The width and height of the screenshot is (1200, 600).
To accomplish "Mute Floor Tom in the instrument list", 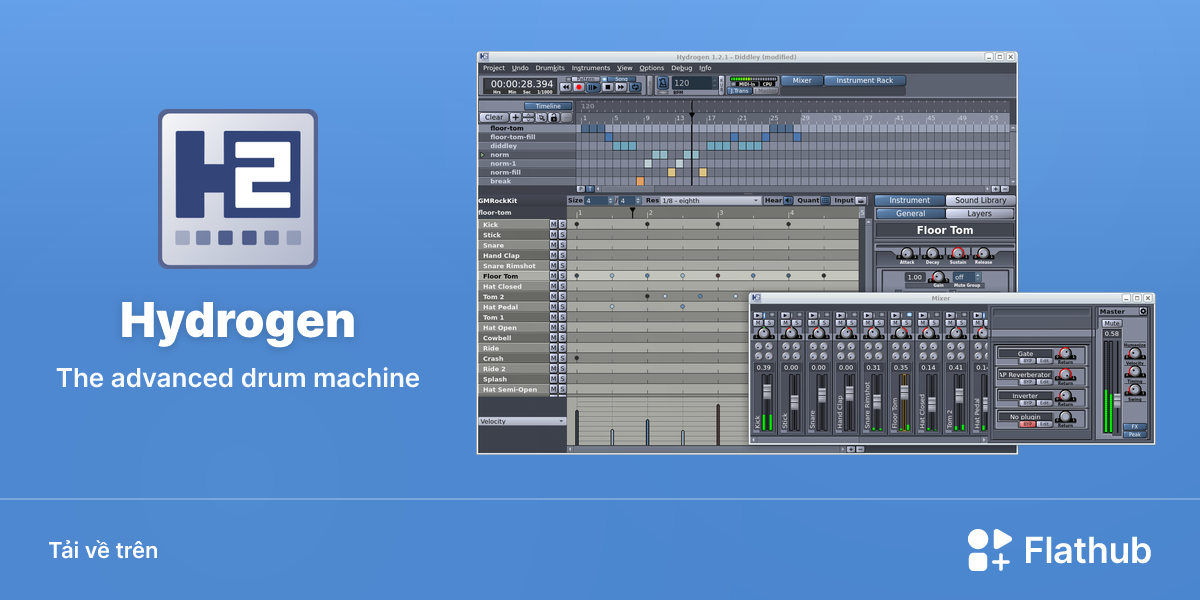I will 553,276.
